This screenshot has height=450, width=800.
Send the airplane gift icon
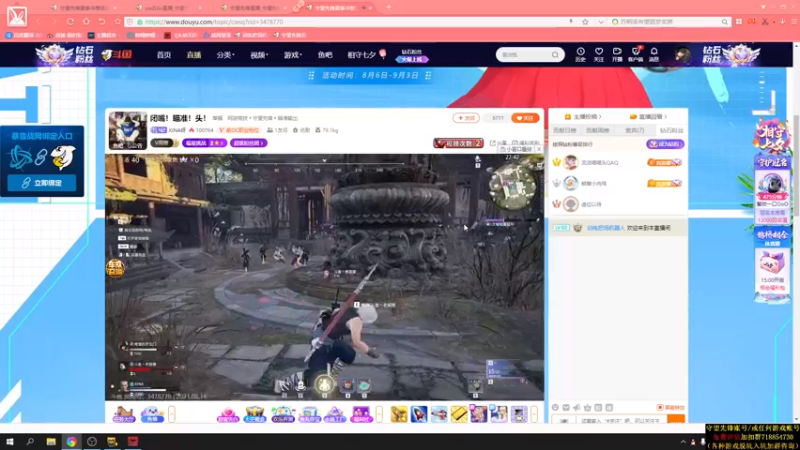tap(439, 414)
